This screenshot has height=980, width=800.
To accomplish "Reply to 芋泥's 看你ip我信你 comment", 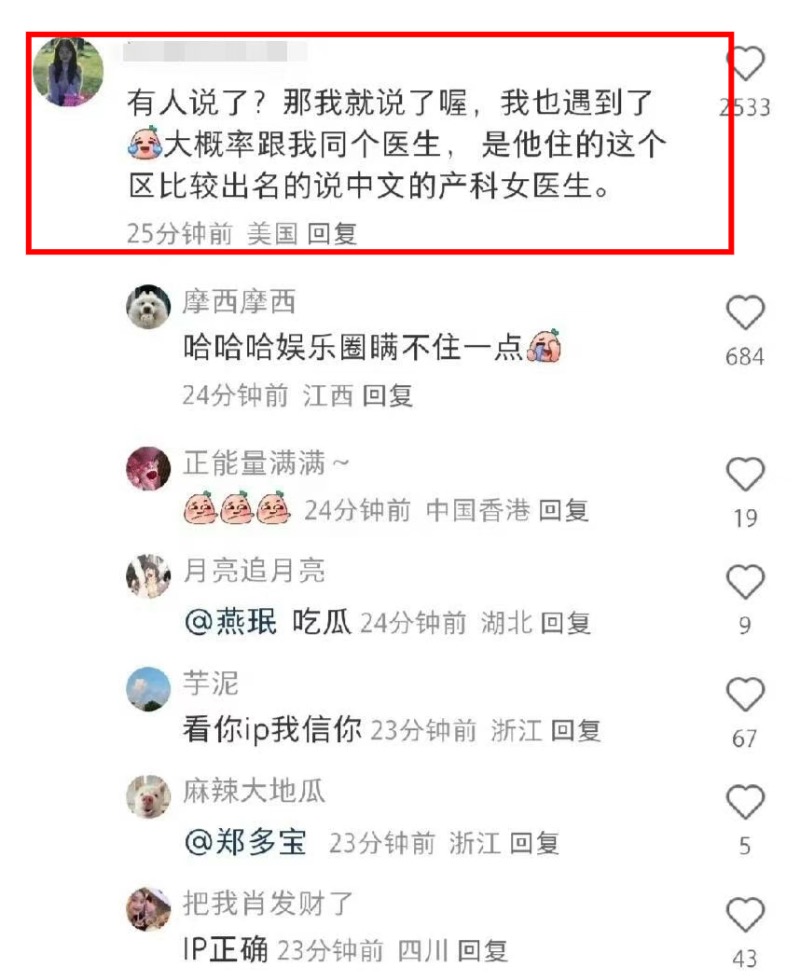I will (576, 730).
